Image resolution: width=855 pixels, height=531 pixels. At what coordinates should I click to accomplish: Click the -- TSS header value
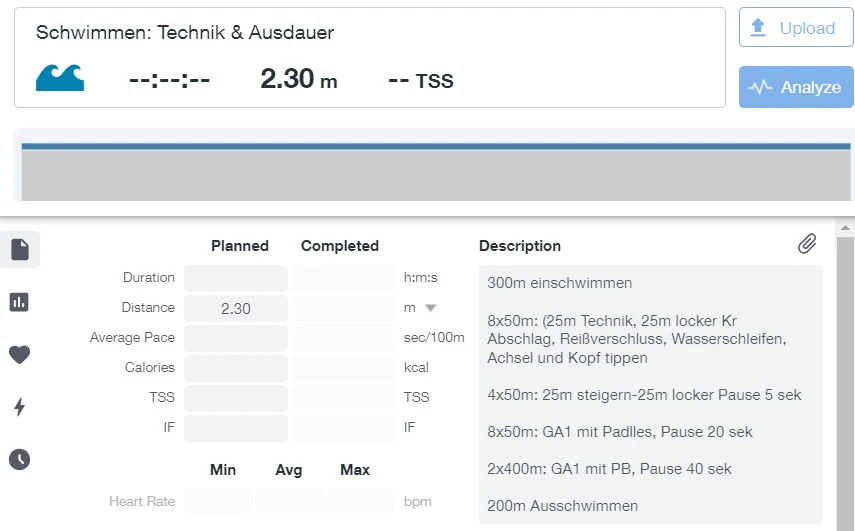tap(420, 81)
